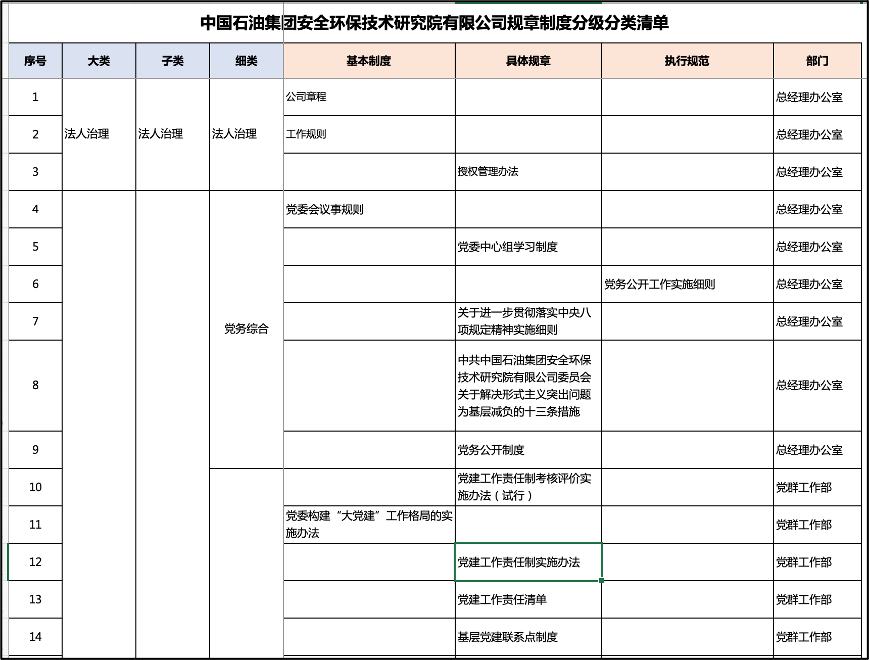The image size is (870, 660).
Task: Select the 细类 header cell
Action: click(x=246, y=61)
